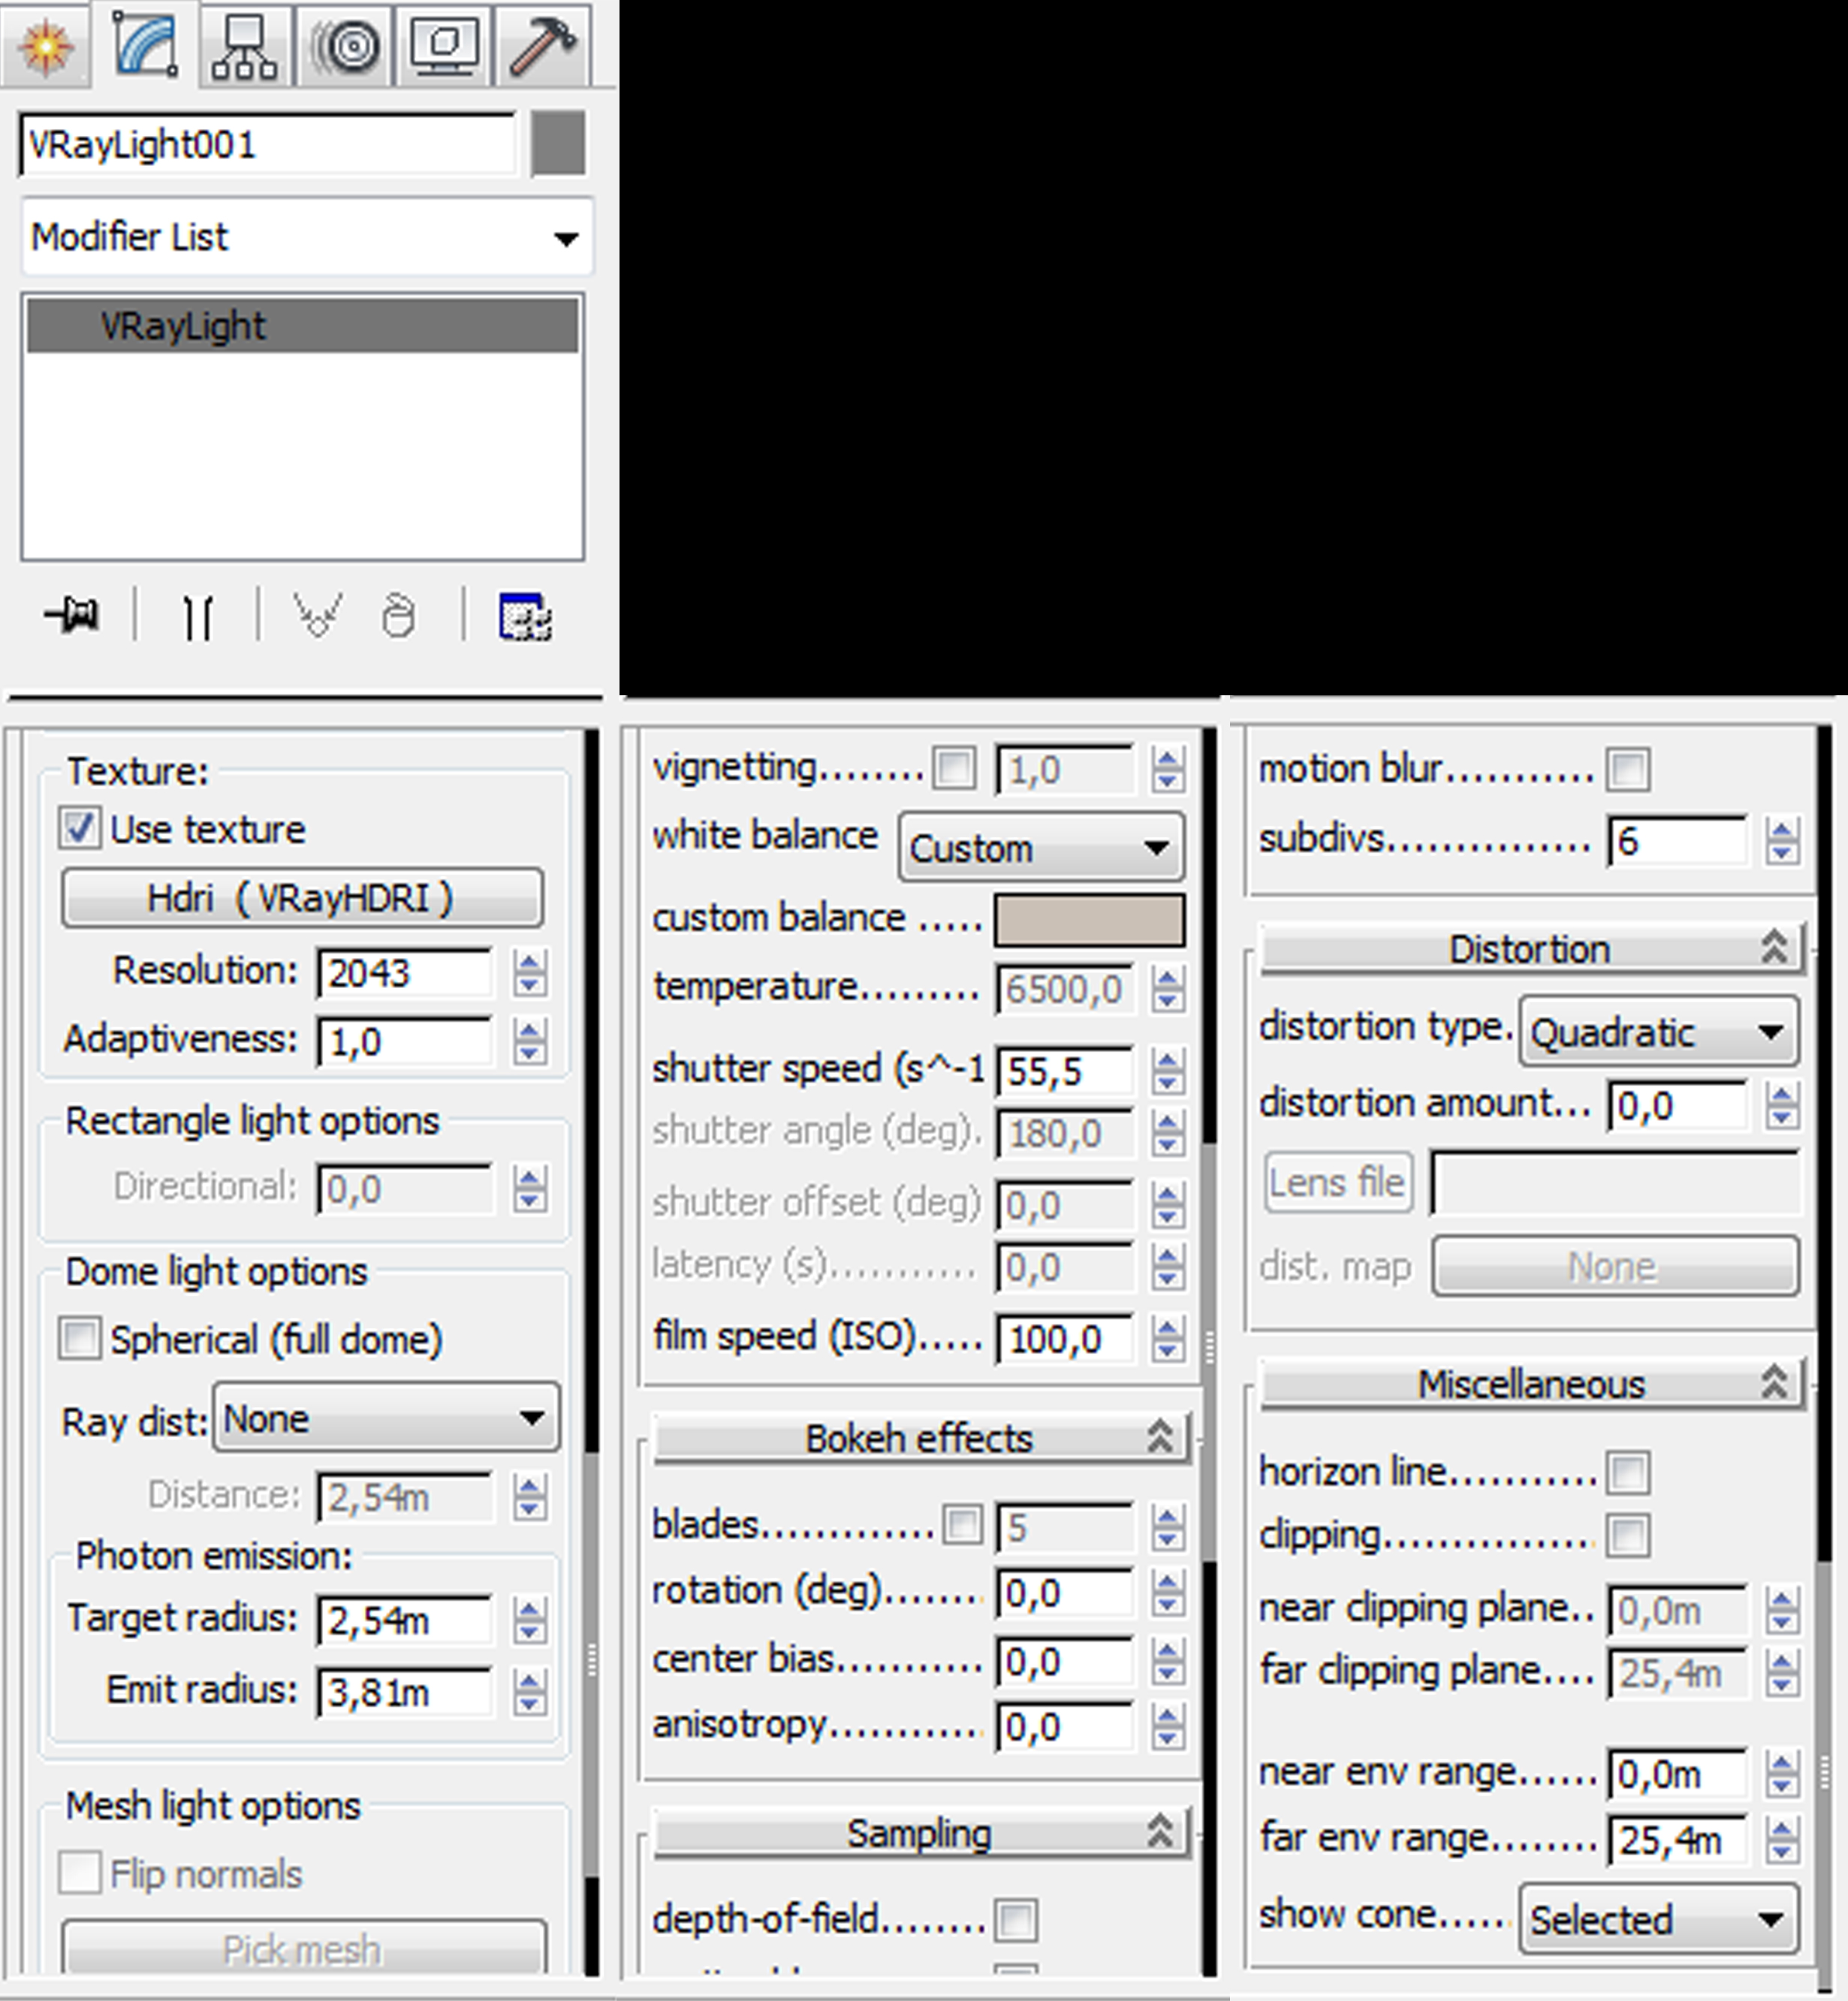Click the custom balance color swatch
1848x2001 pixels.
(x=1089, y=919)
